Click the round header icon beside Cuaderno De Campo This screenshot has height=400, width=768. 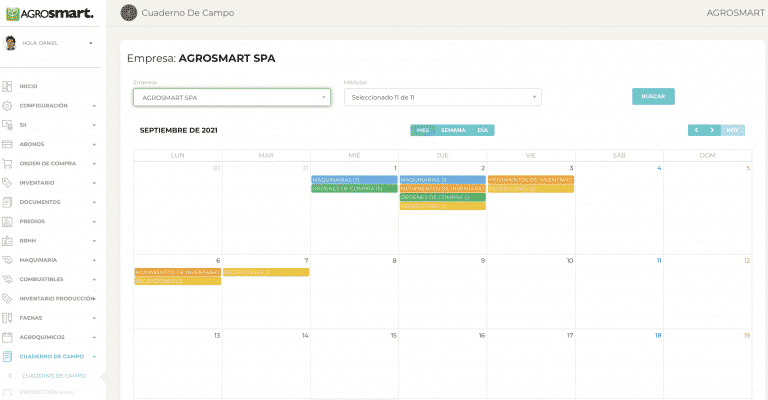point(129,13)
